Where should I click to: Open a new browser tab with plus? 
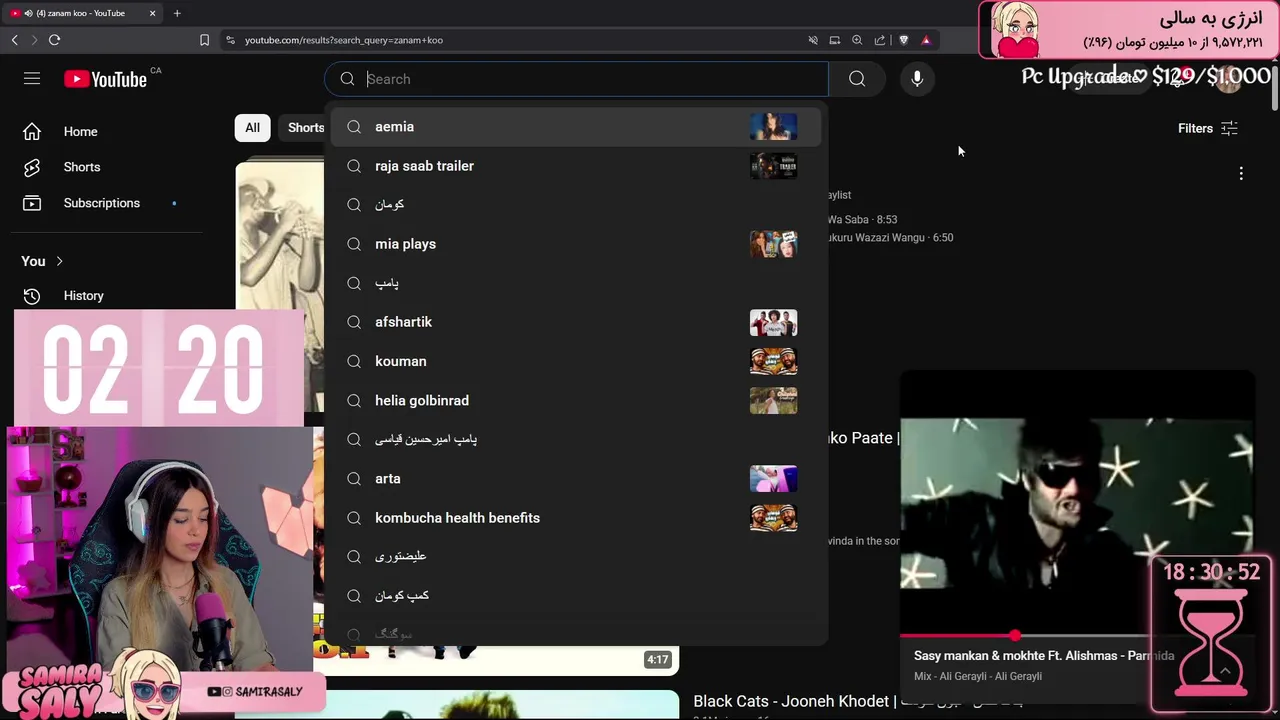(x=177, y=13)
